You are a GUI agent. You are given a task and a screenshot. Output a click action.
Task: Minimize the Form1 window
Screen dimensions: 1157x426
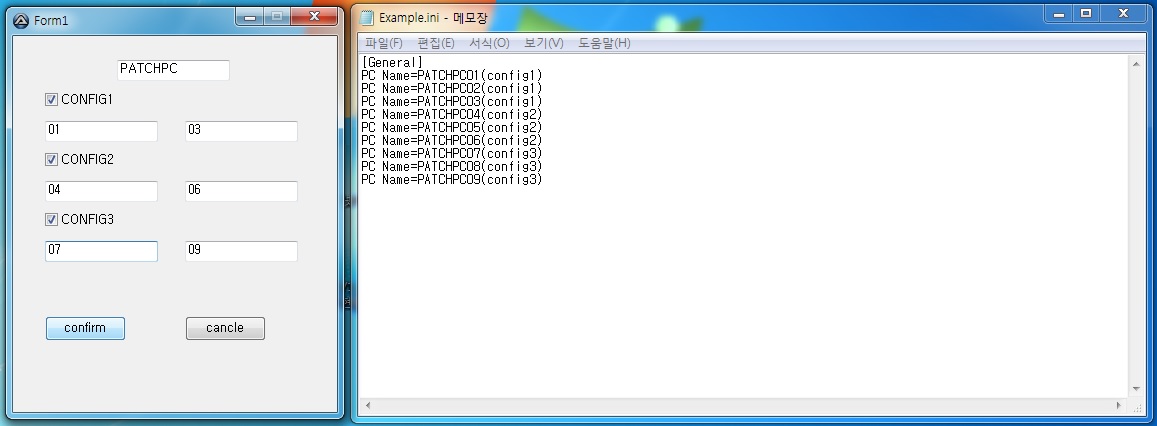(x=250, y=16)
